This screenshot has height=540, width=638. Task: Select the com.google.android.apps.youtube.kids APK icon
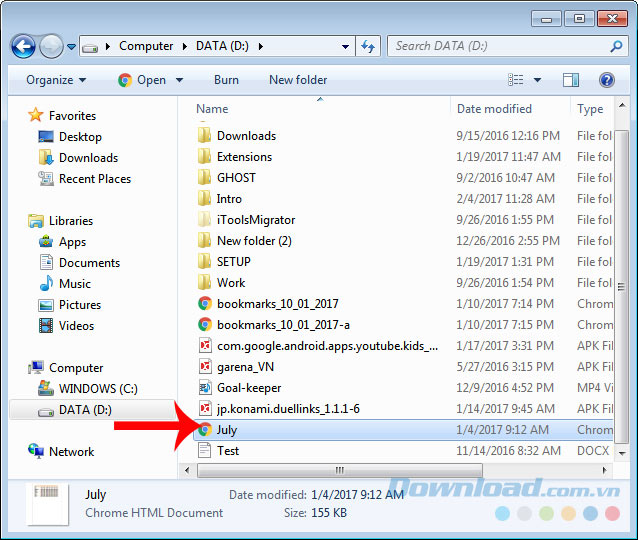(x=205, y=345)
